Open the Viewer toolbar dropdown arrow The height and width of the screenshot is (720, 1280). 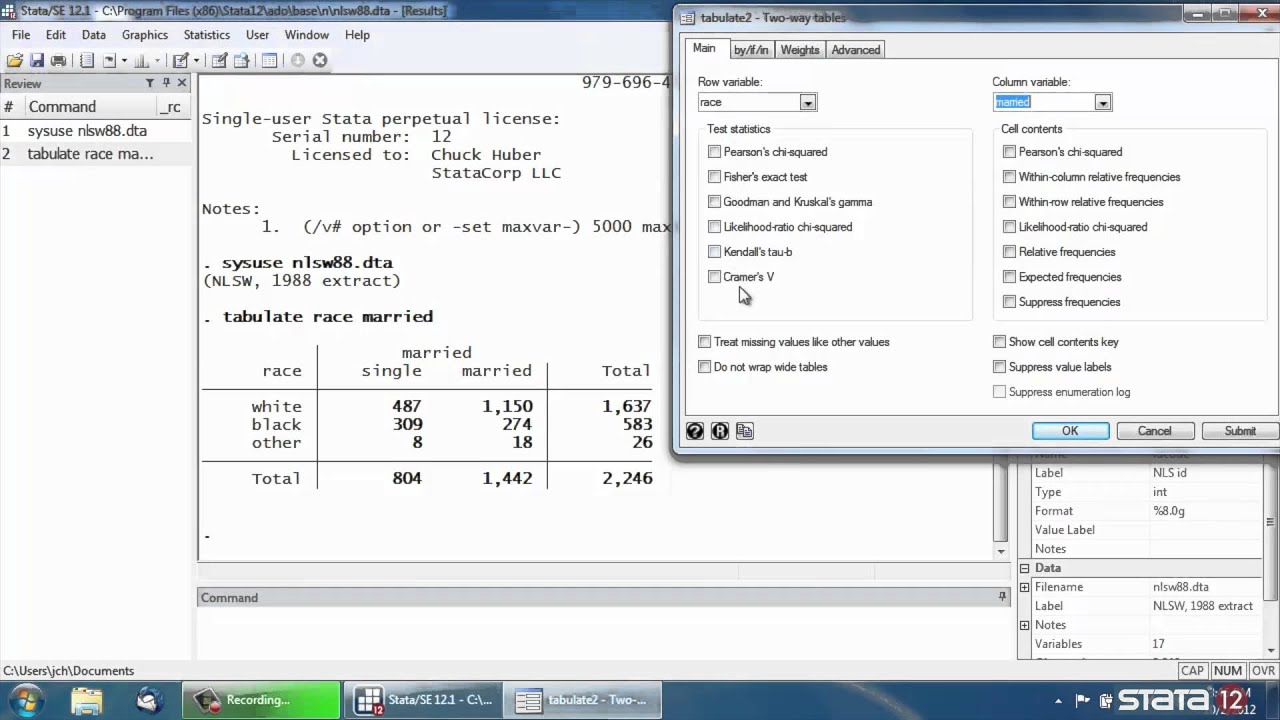(124, 61)
